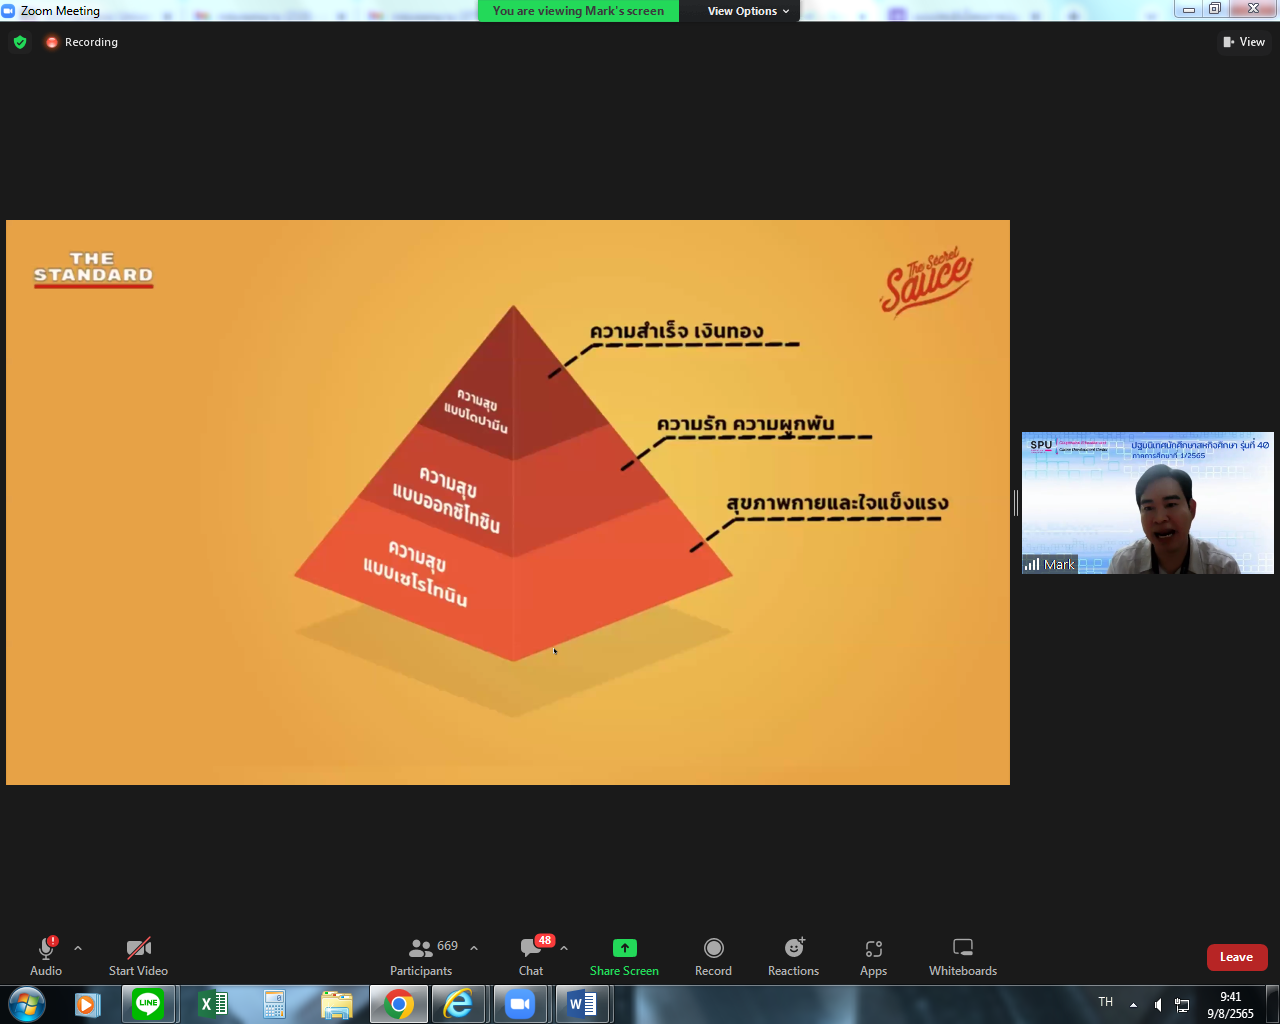
Task: Open the Apps panel
Action: click(x=873, y=948)
